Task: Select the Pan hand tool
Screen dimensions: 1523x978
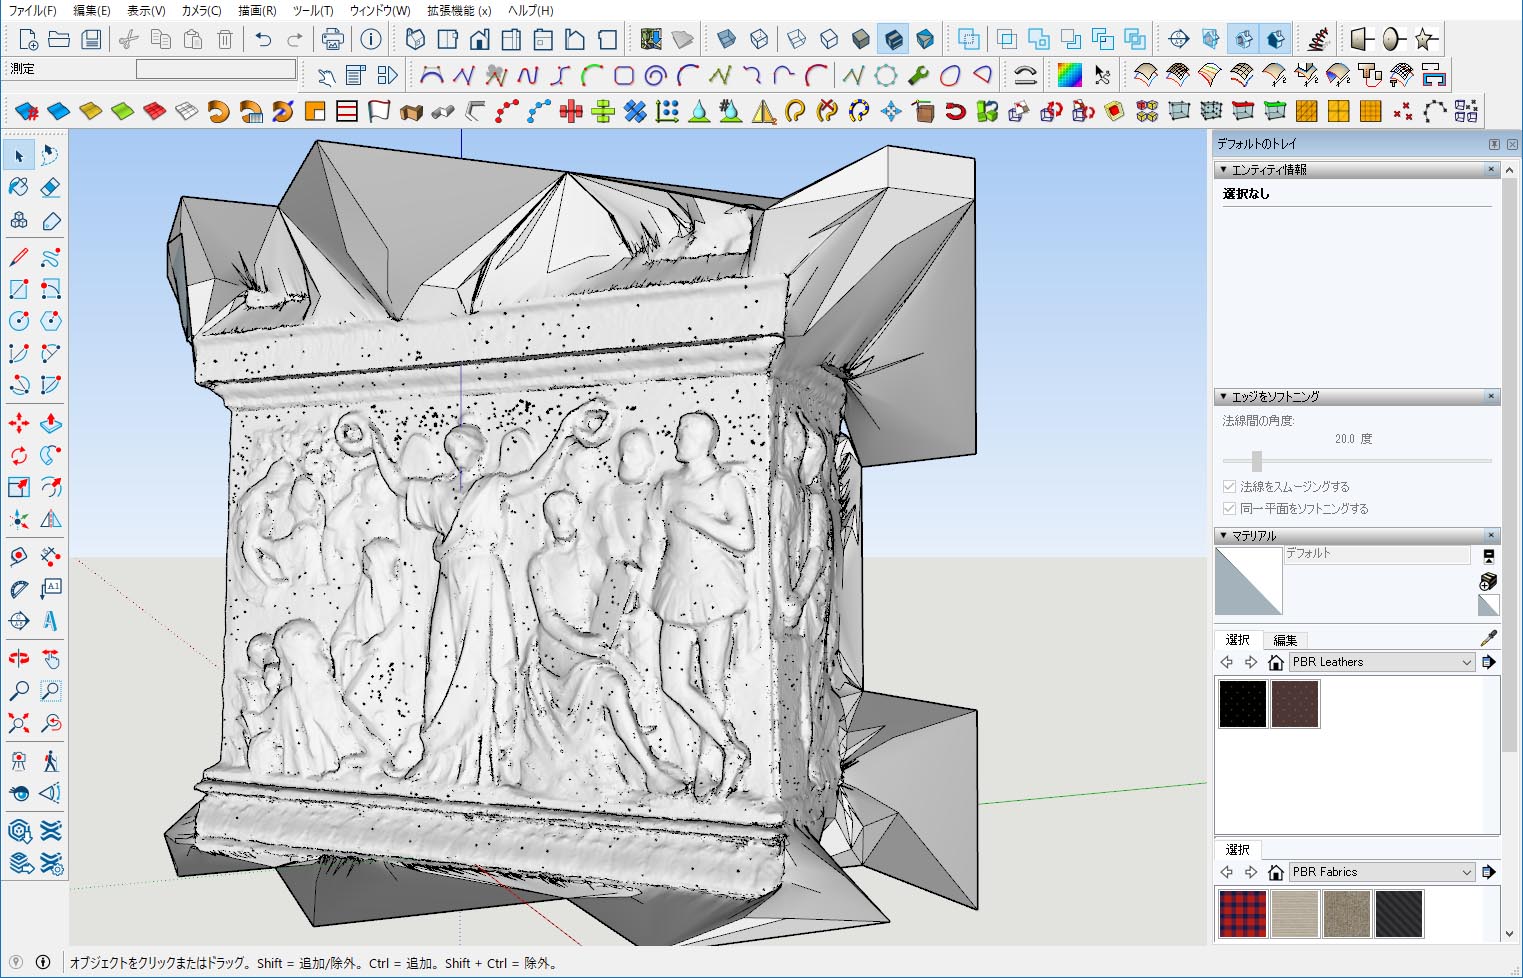Action: click(x=50, y=658)
